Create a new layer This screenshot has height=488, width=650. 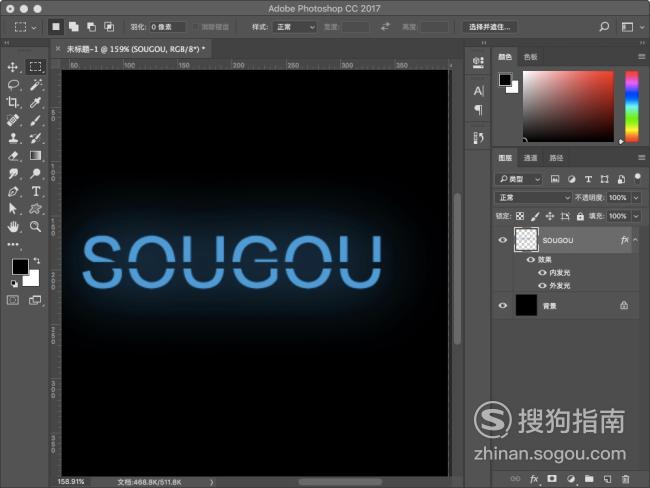coord(607,479)
